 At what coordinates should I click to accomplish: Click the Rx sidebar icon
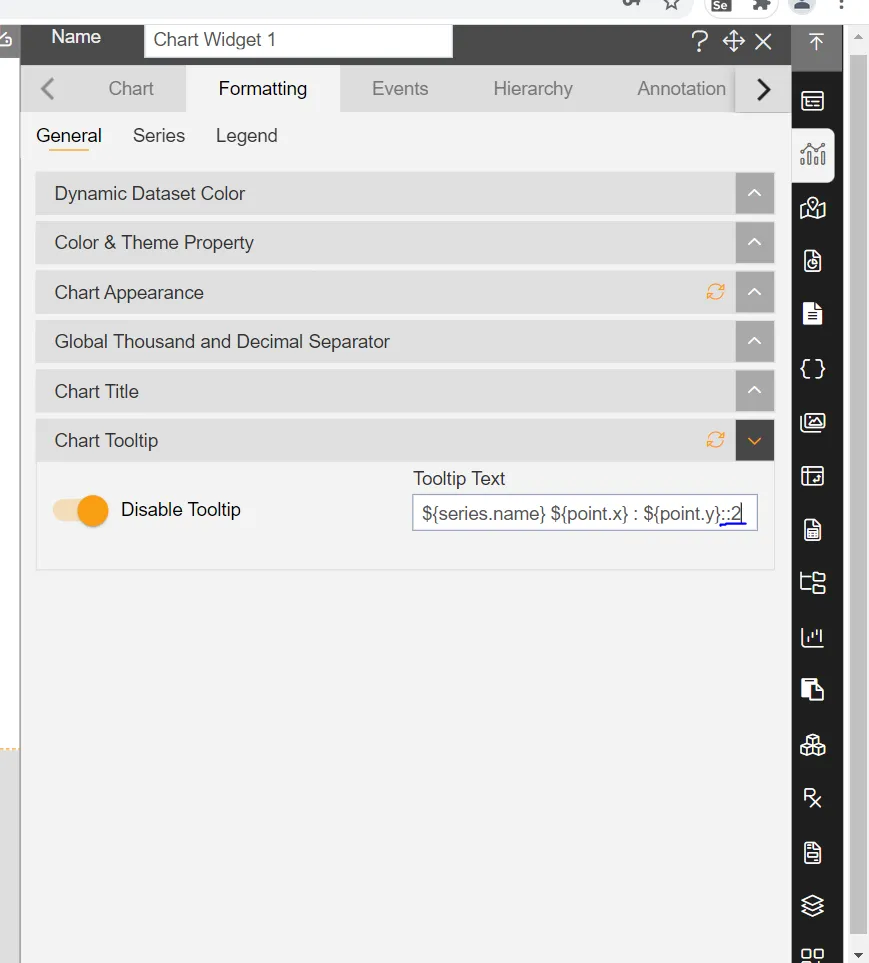812,798
